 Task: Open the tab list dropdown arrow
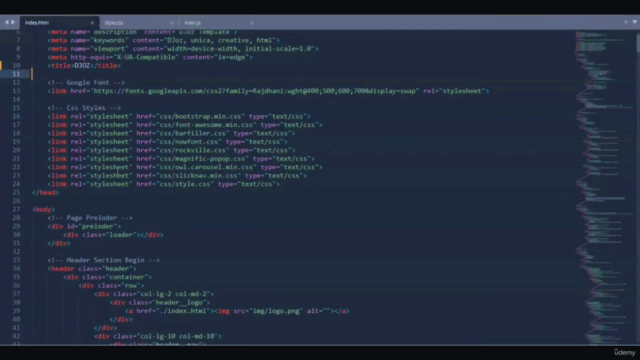click(x=635, y=22)
